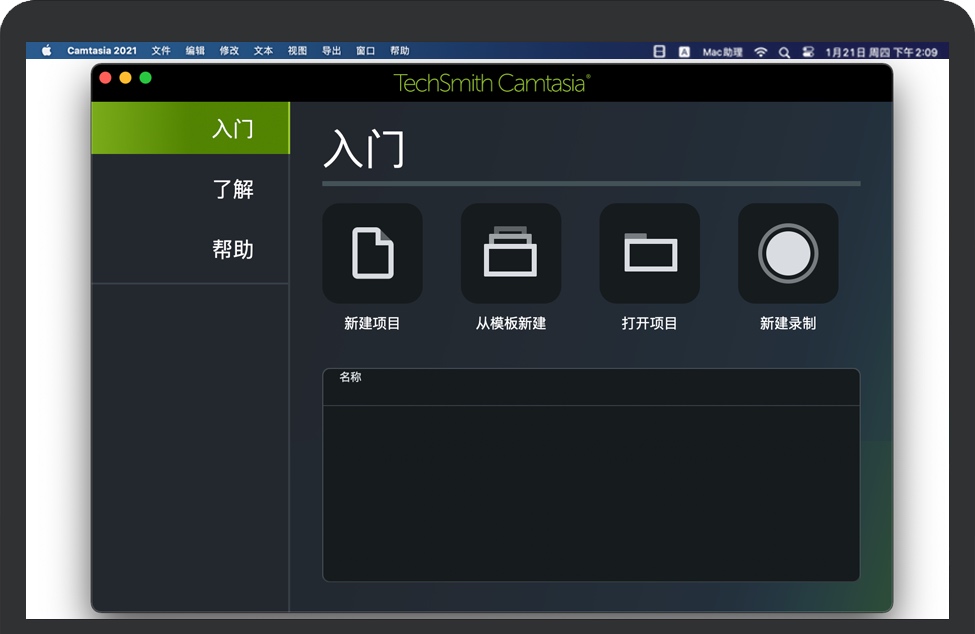The image size is (975, 634).
Task: Close the Camtasia welcome window with the red button
Action: 105,78
